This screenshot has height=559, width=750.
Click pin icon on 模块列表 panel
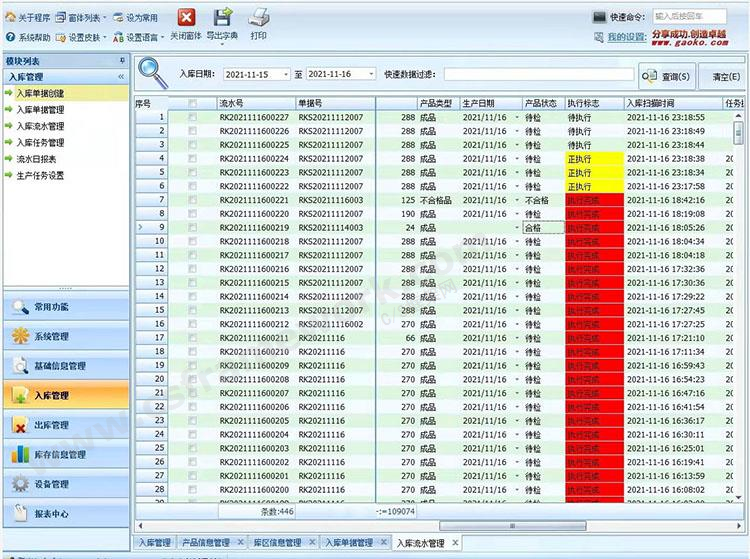pyautogui.click(x=122, y=61)
